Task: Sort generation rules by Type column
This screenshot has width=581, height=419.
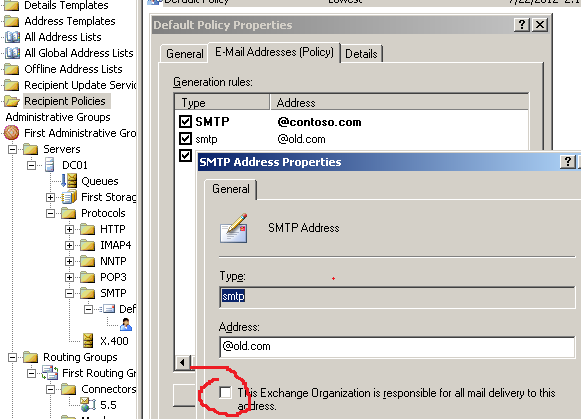Action: (222, 103)
